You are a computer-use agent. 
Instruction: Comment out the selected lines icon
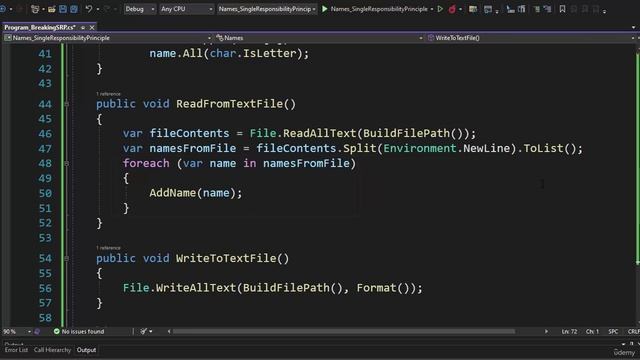(536, 9)
